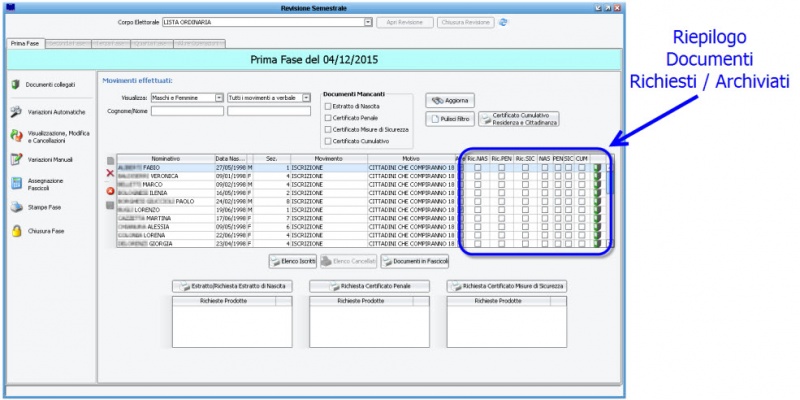Expand the Corpo Elettorale dropdown
The height and width of the screenshot is (400, 800).
pos(368,21)
